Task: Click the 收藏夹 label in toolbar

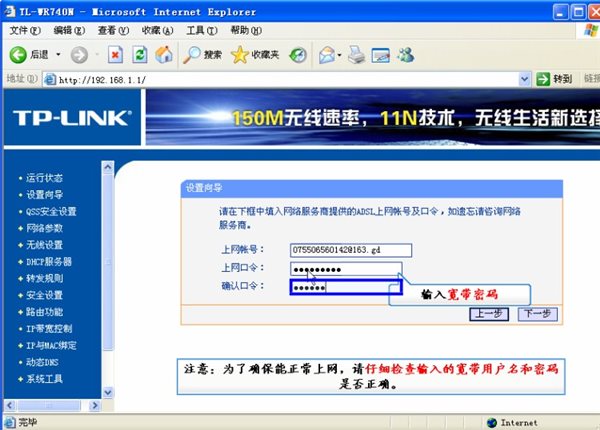Action: click(x=265, y=55)
